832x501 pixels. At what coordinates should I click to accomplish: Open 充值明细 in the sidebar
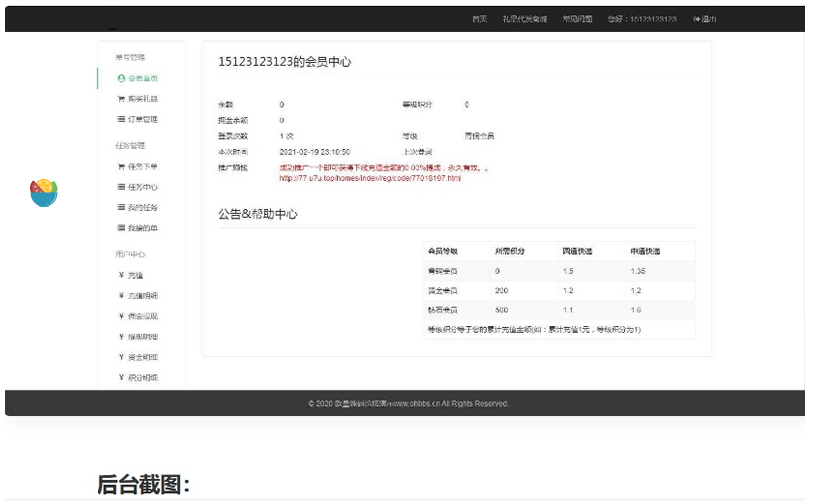pos(142,296)
